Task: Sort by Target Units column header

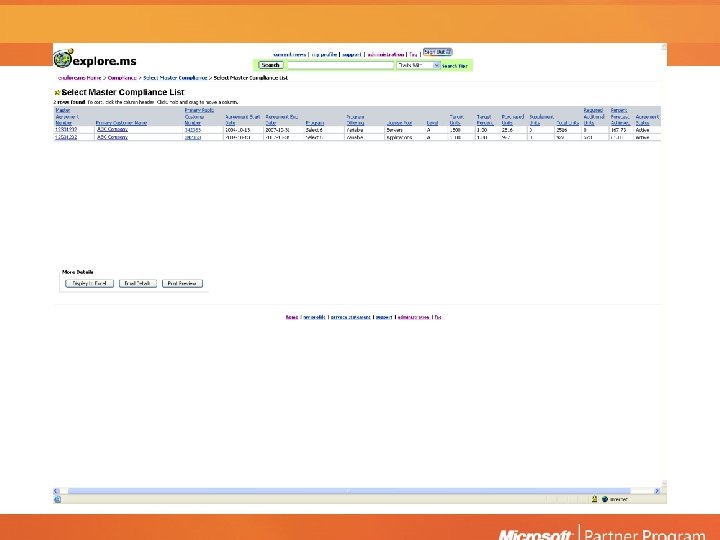Action: (456, 120)
